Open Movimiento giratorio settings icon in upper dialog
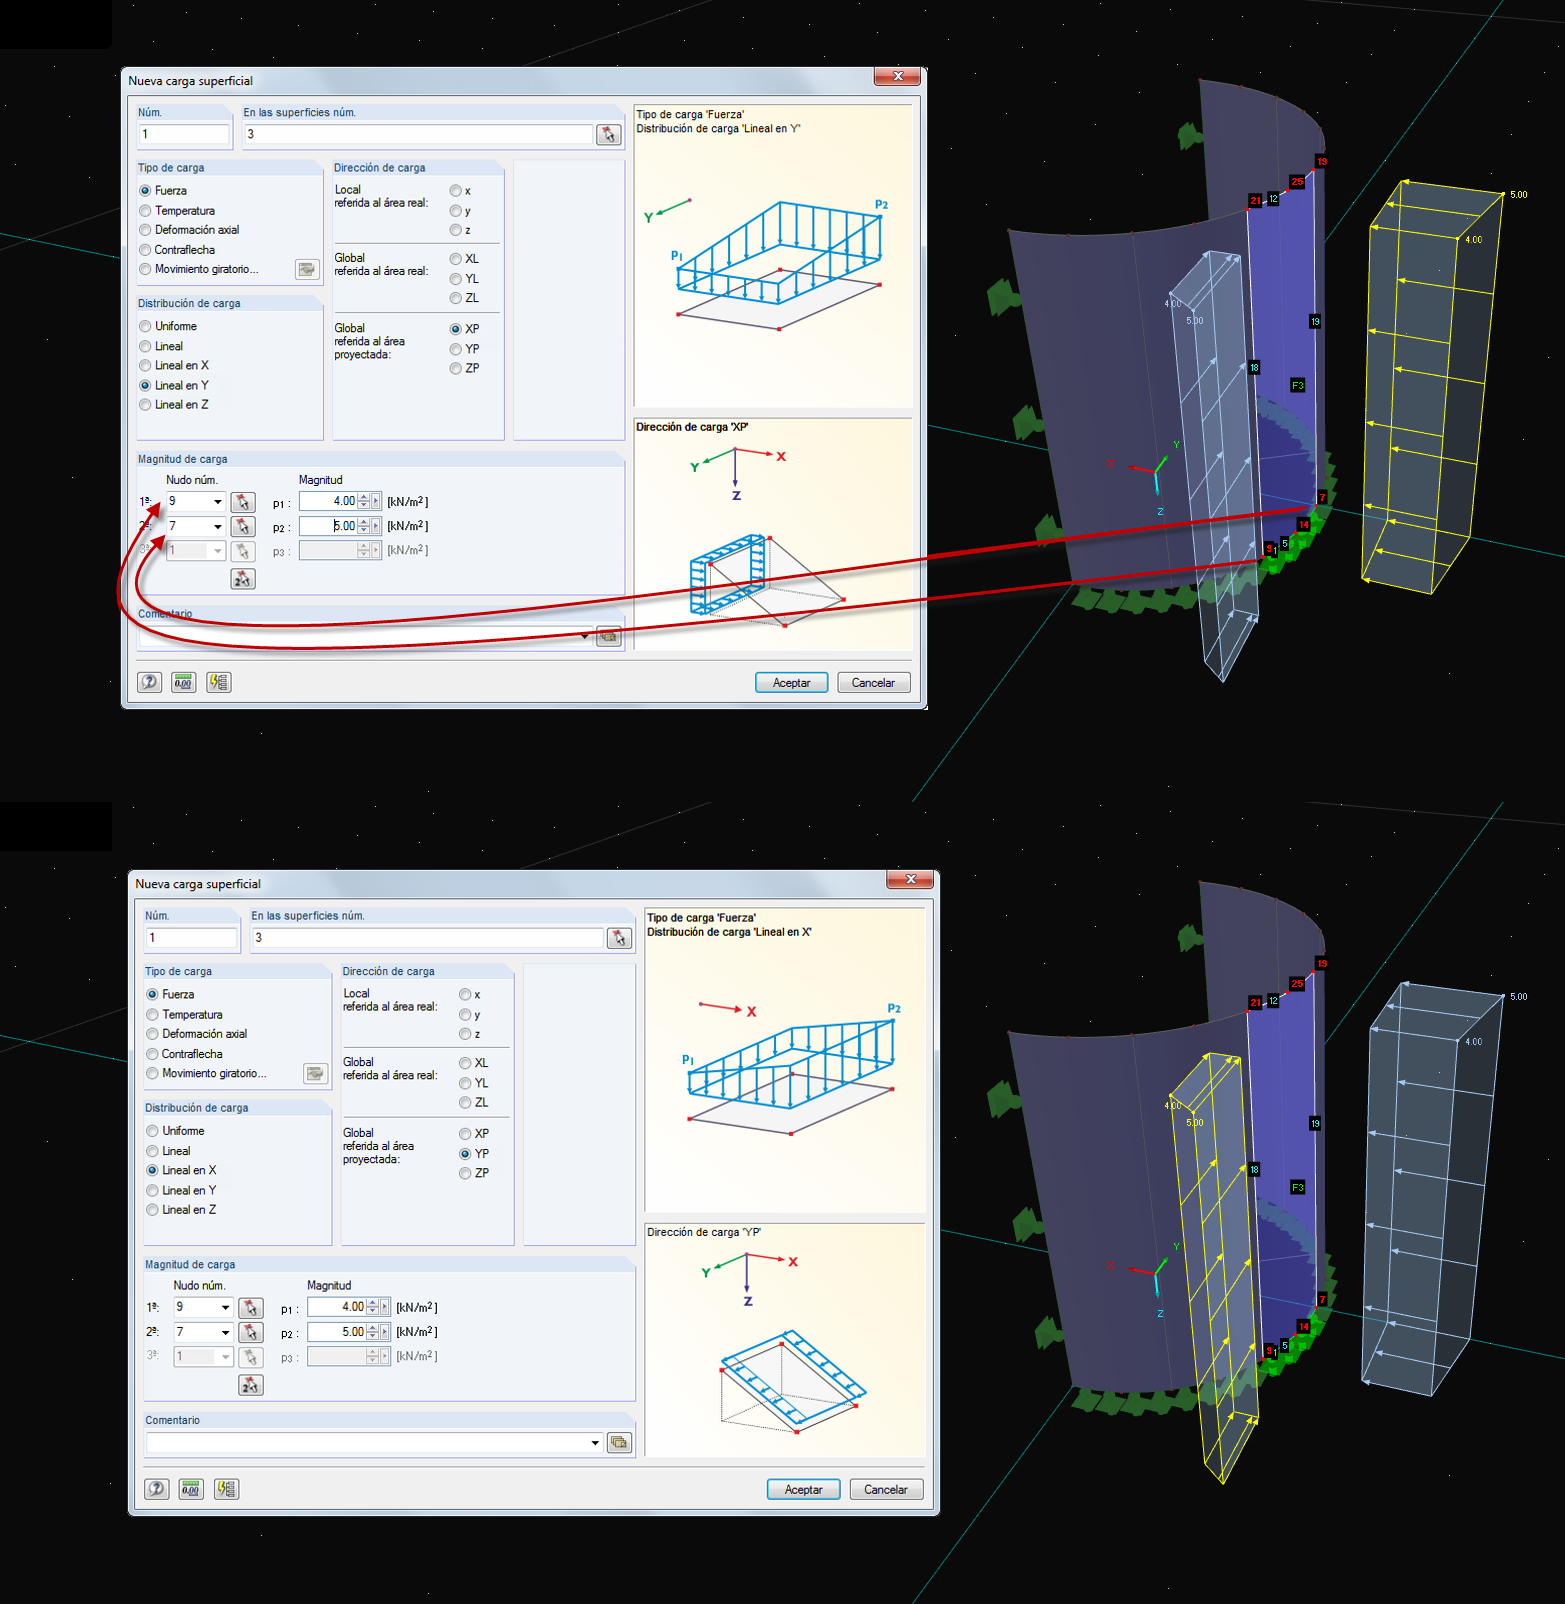Screen dimensions: 1565x1604 (307, 269)
